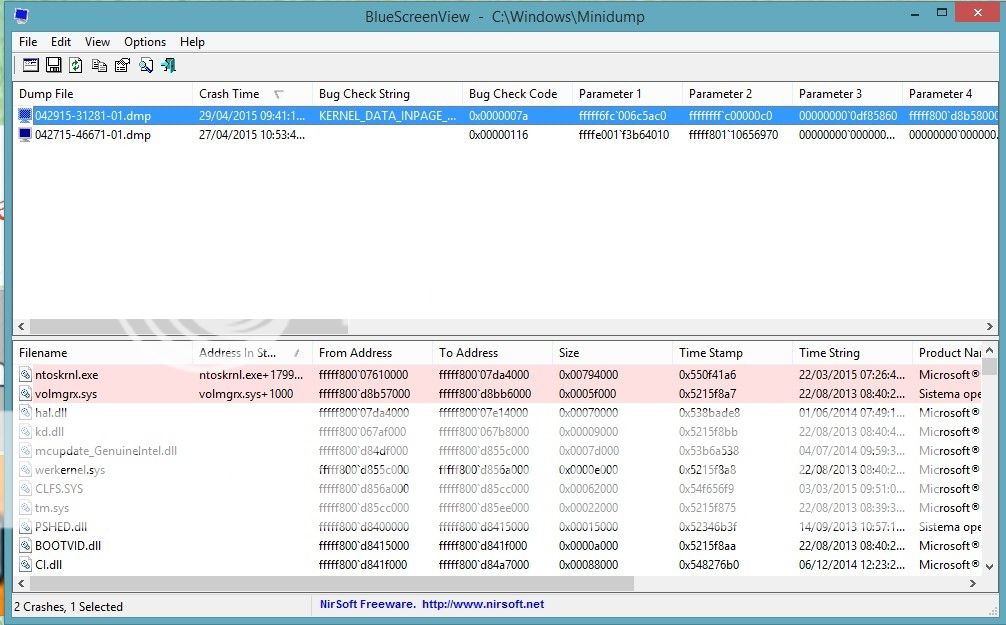Open the Find dialog with the magnifier icon
The width and height of the screenshot is (1006, 625).
point(145,65)
